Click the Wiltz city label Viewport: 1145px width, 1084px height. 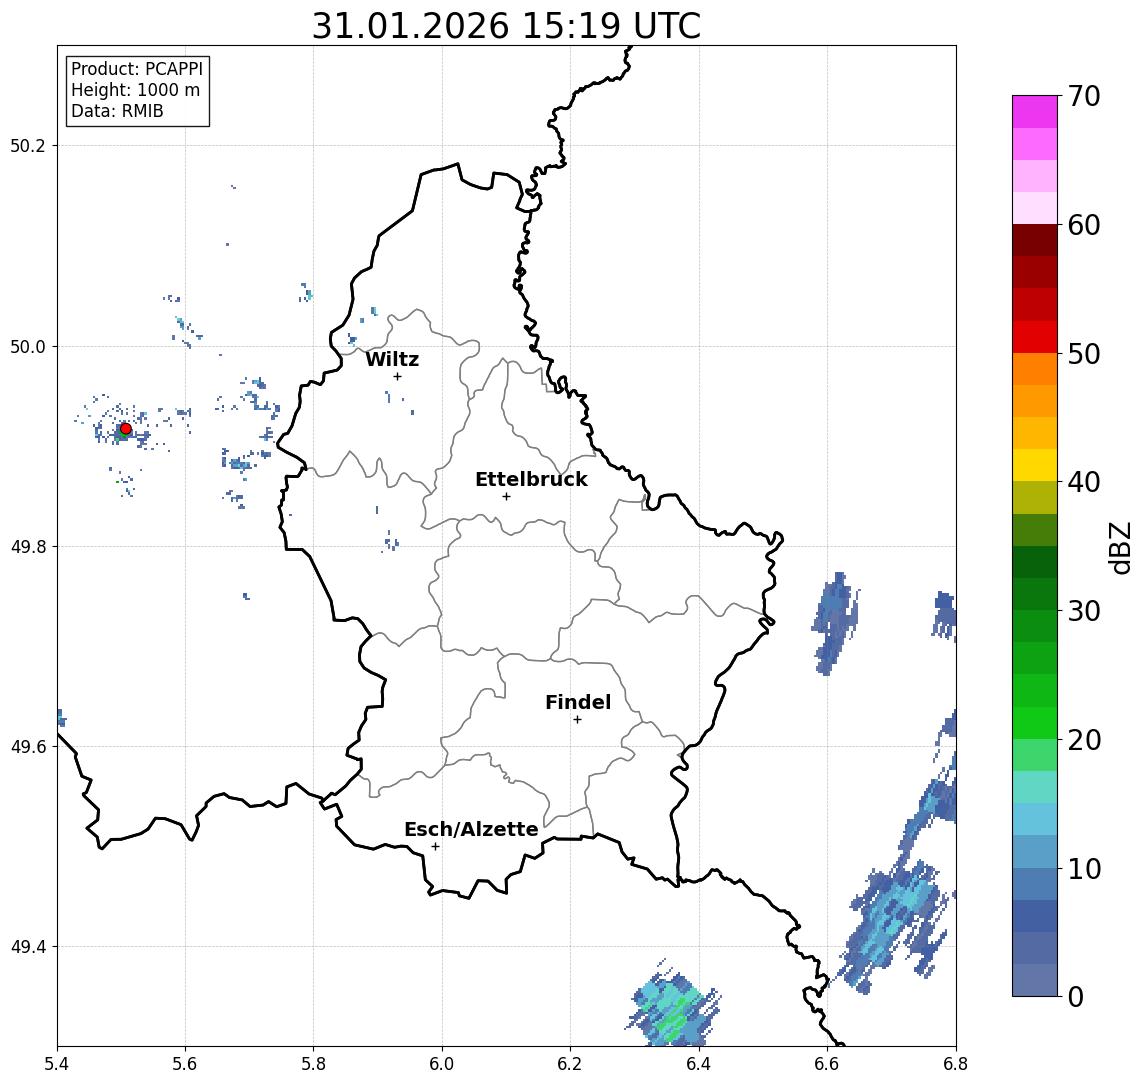point(392,359)
